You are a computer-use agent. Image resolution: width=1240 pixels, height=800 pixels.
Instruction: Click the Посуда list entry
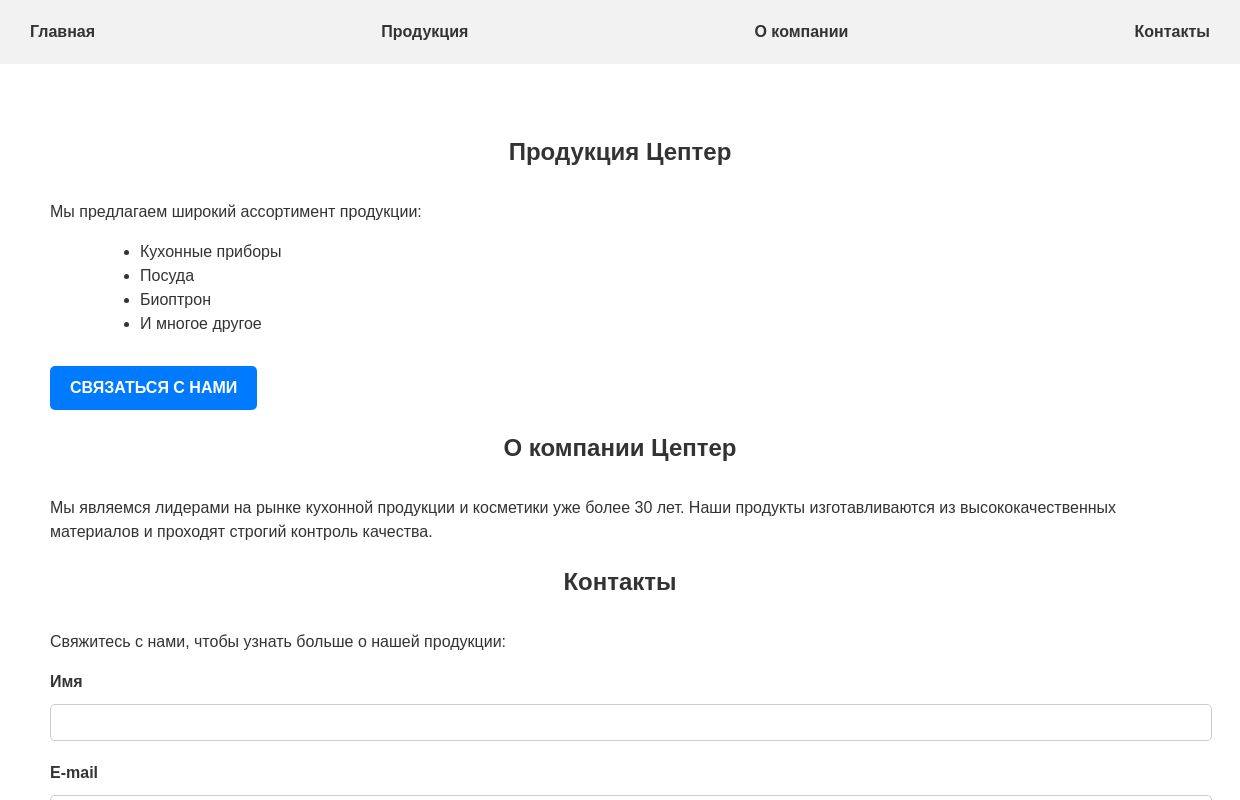click(167, 275)
